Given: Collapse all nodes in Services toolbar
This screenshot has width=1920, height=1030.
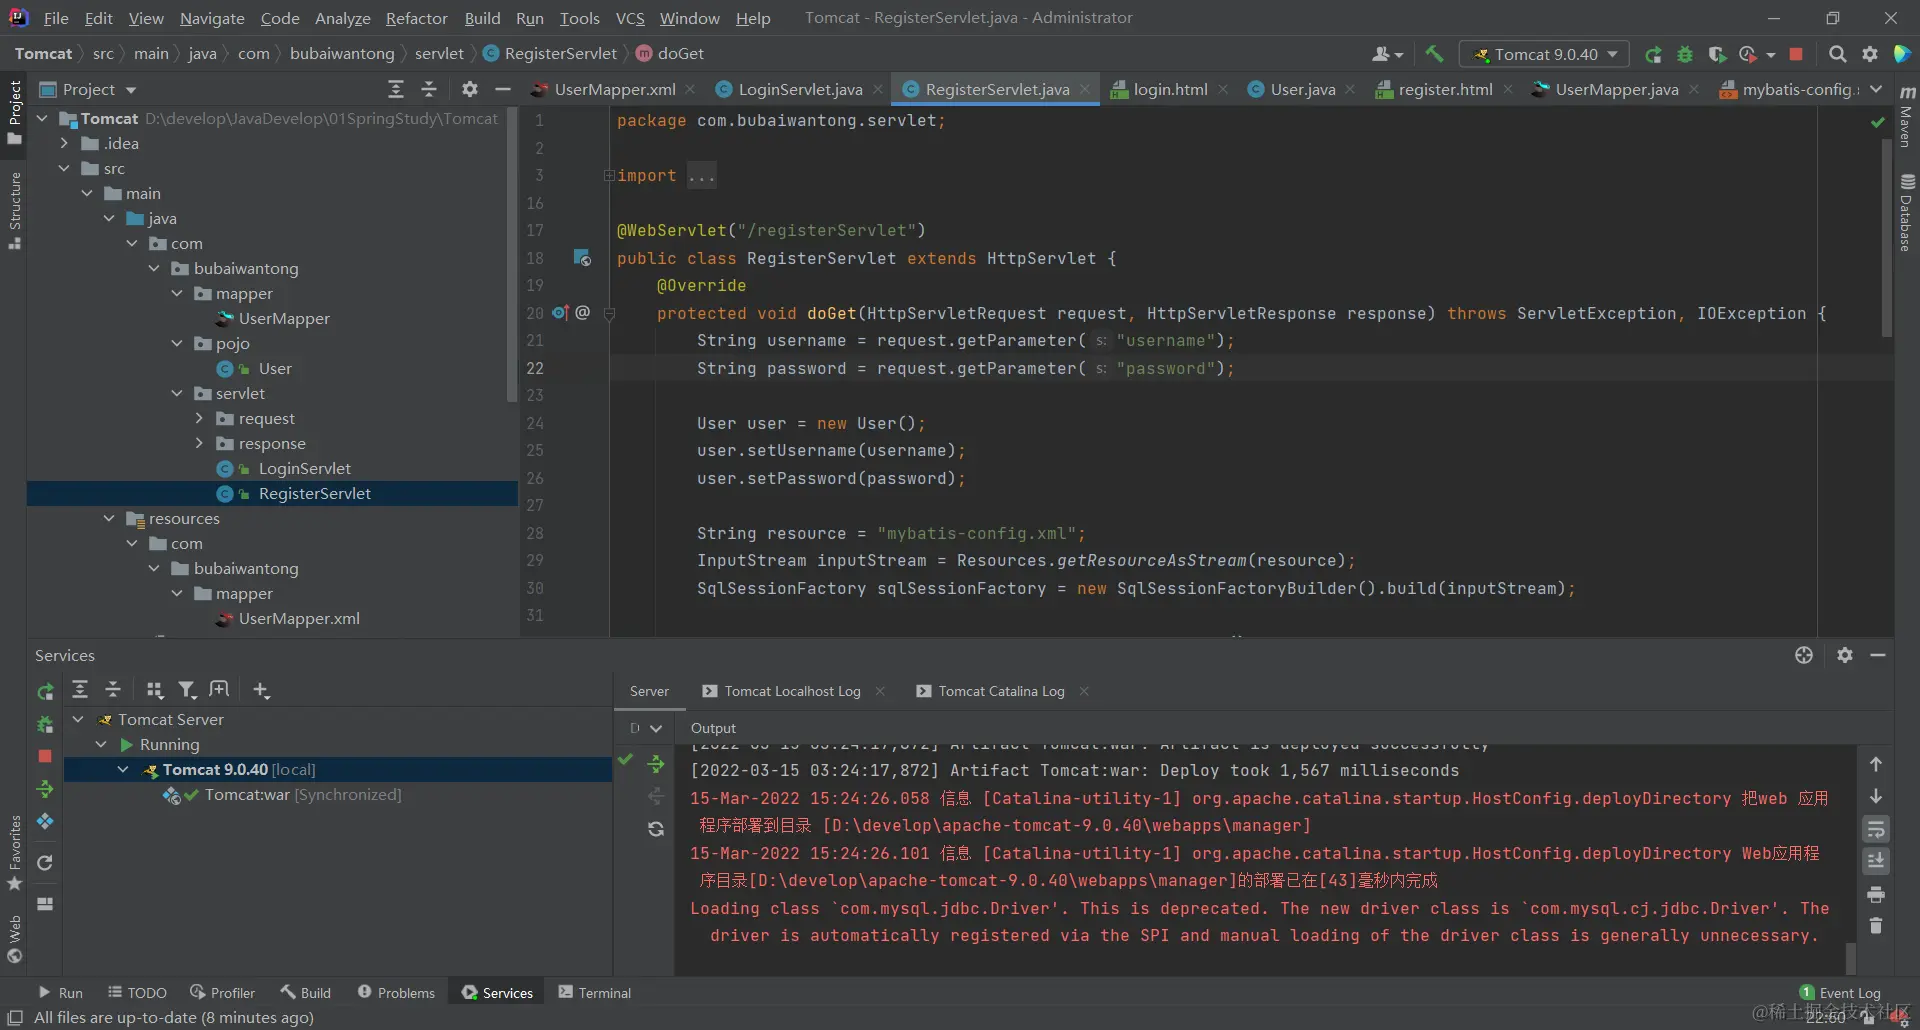Looking at the screenshot, I should tap(113, 690).
